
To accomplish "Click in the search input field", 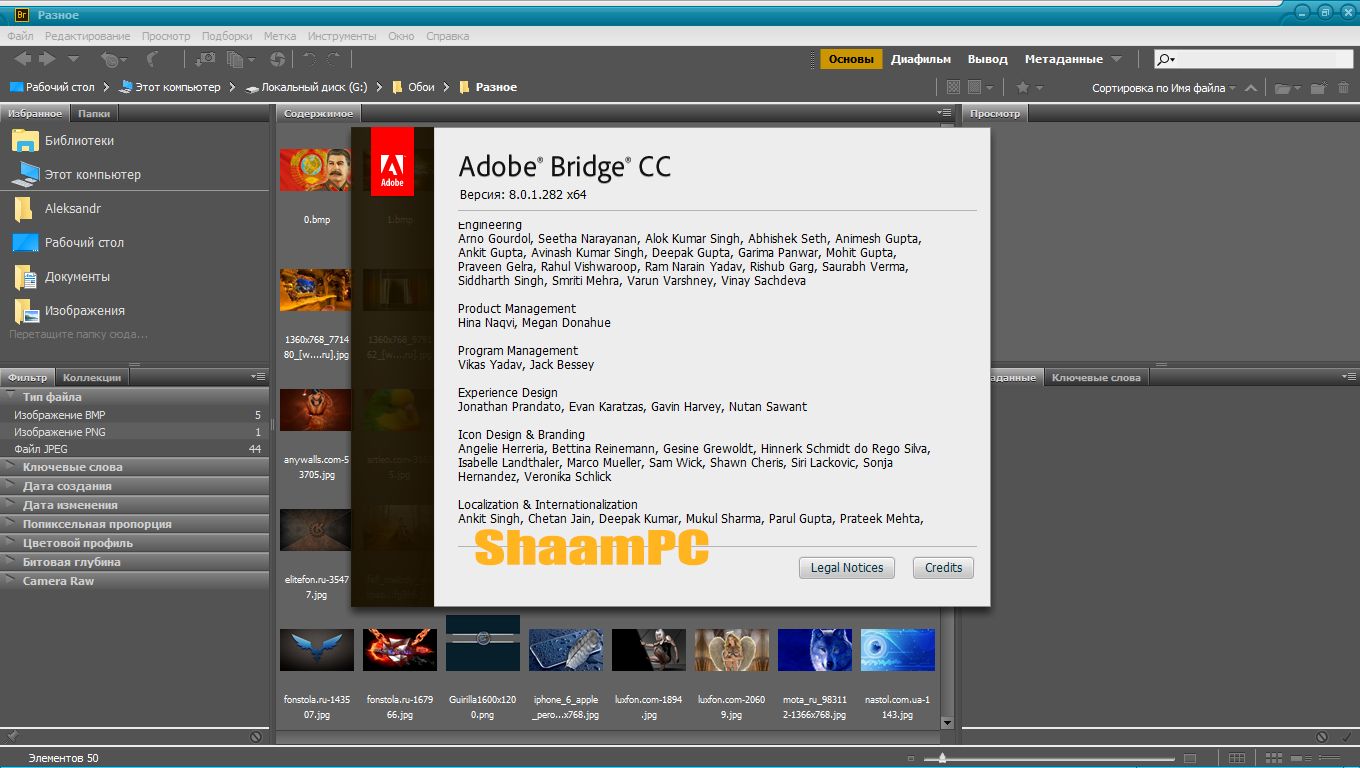I will pos(1265,60).
